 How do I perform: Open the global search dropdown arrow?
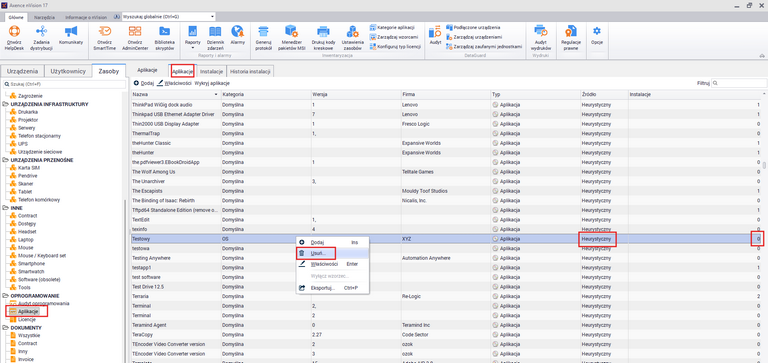(213, 17)
